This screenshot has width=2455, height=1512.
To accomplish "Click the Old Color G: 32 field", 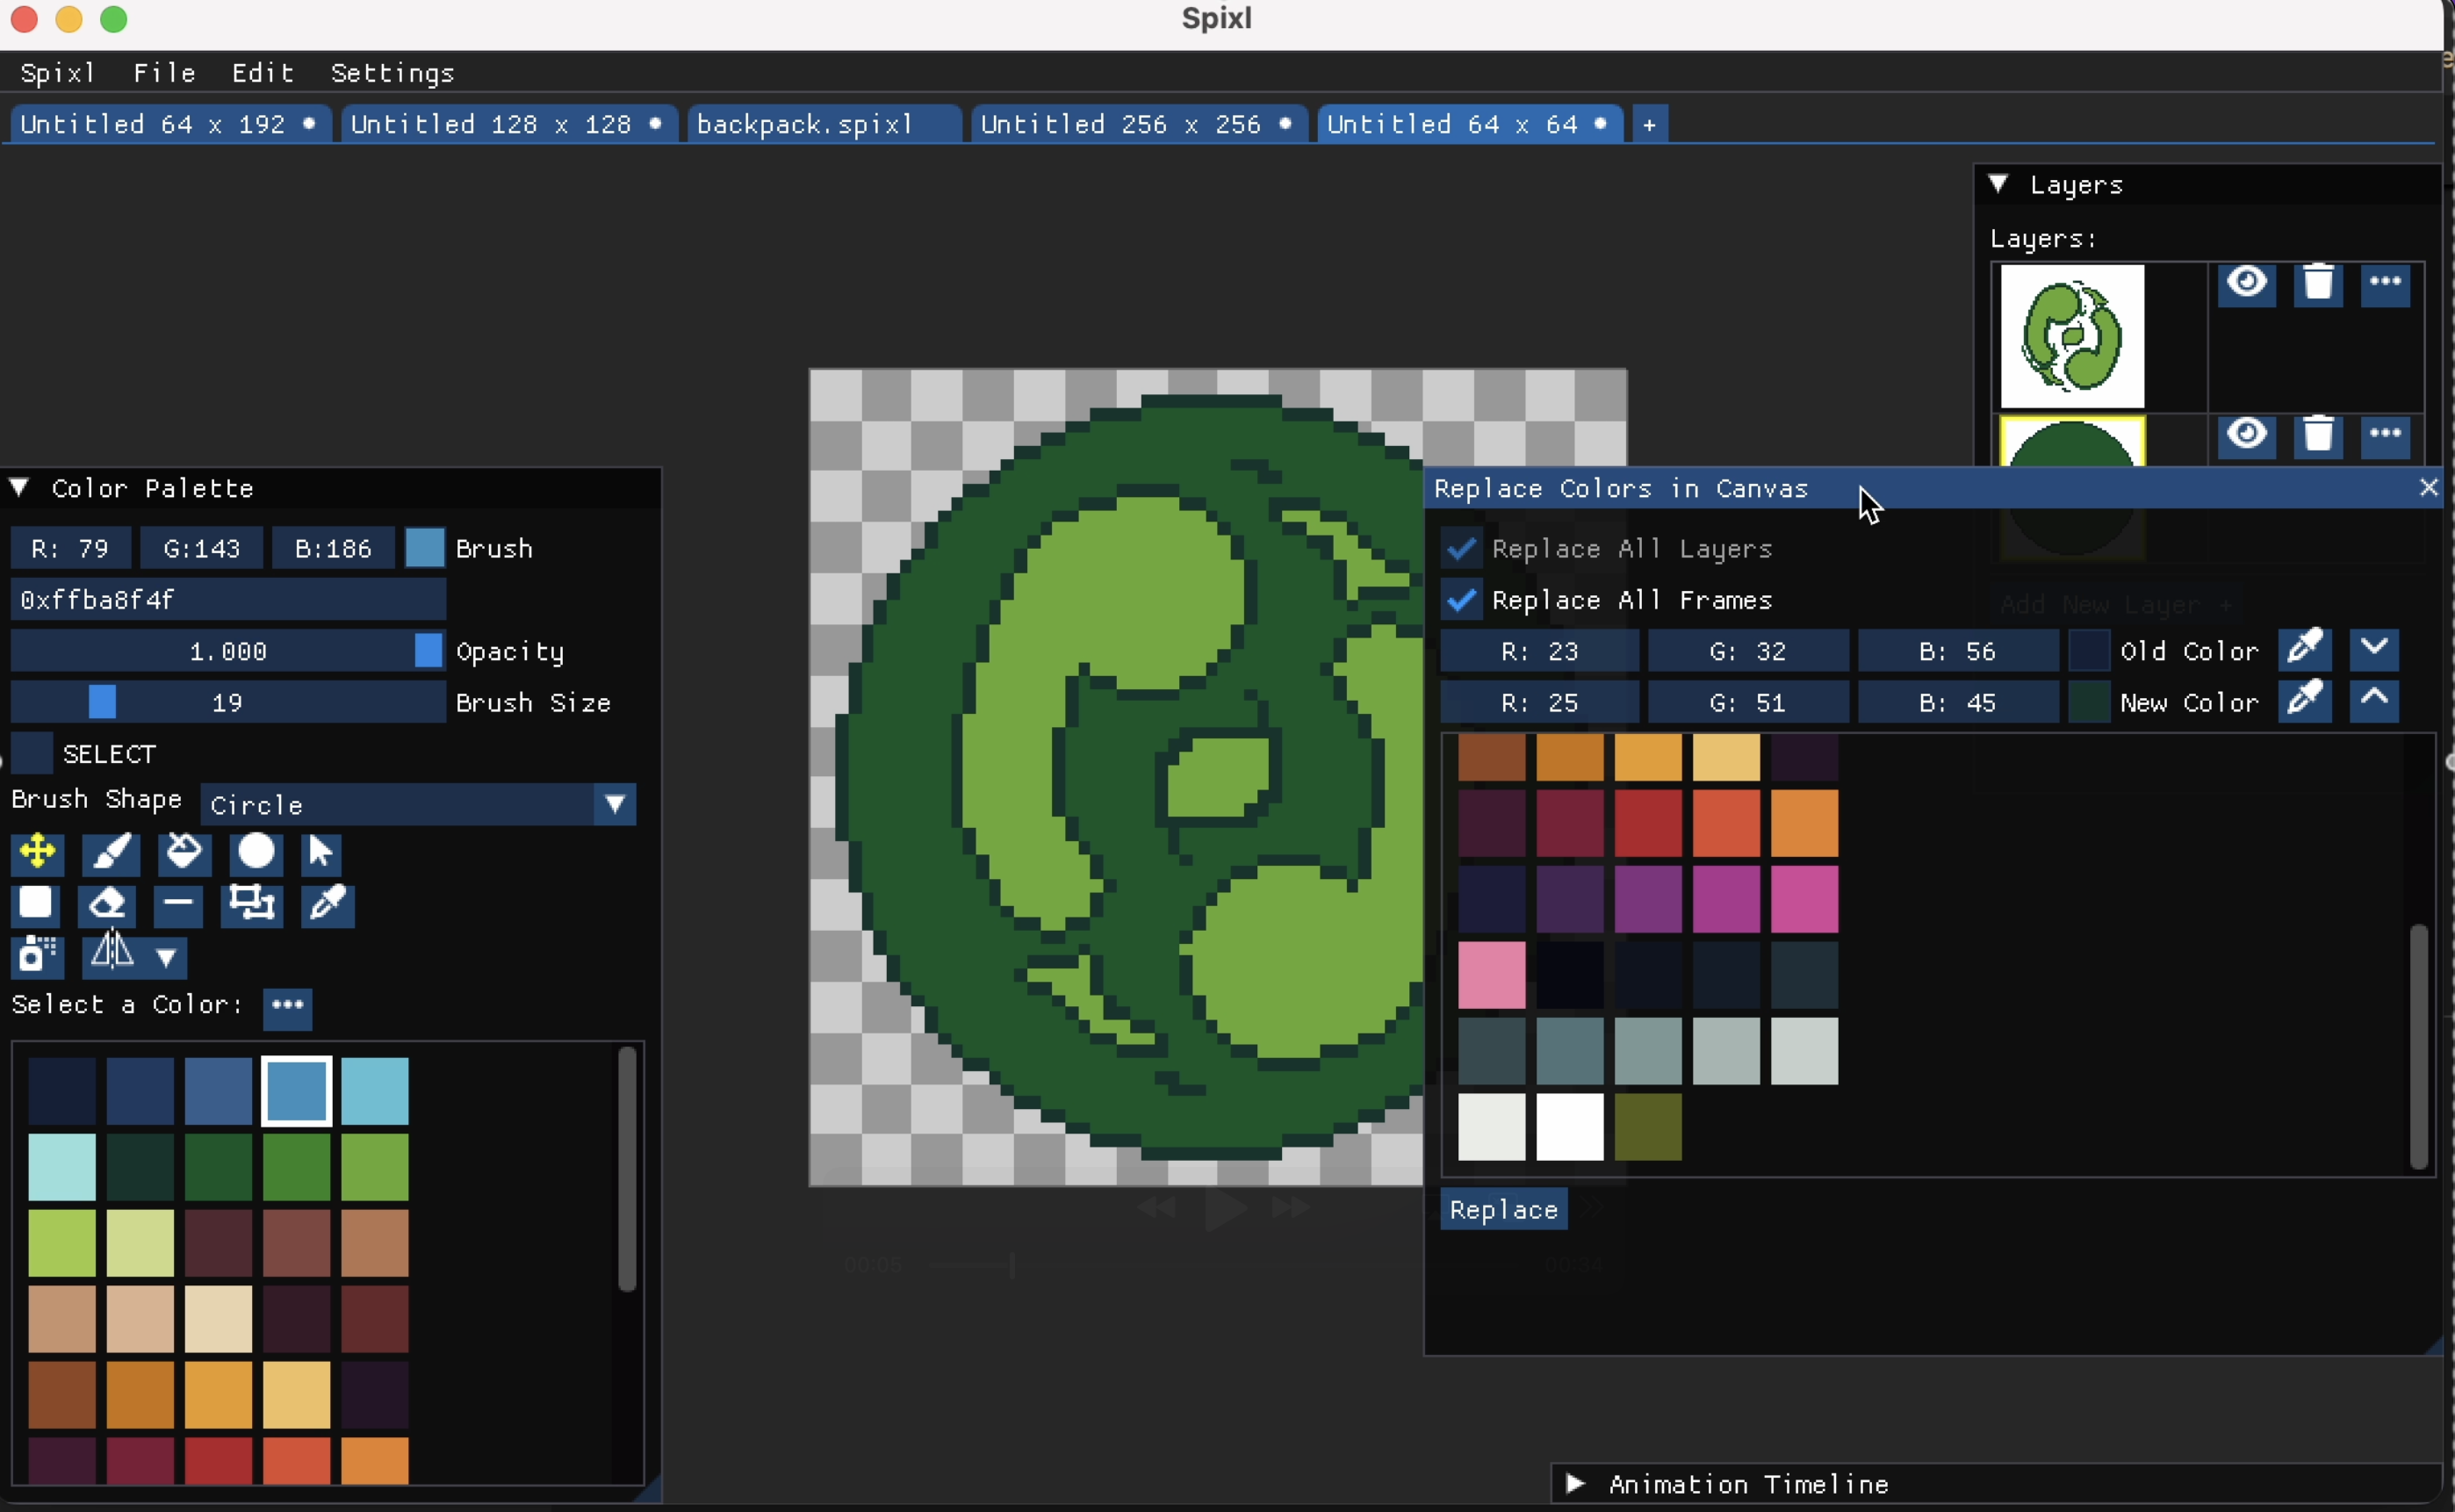I will [1748, 651].
